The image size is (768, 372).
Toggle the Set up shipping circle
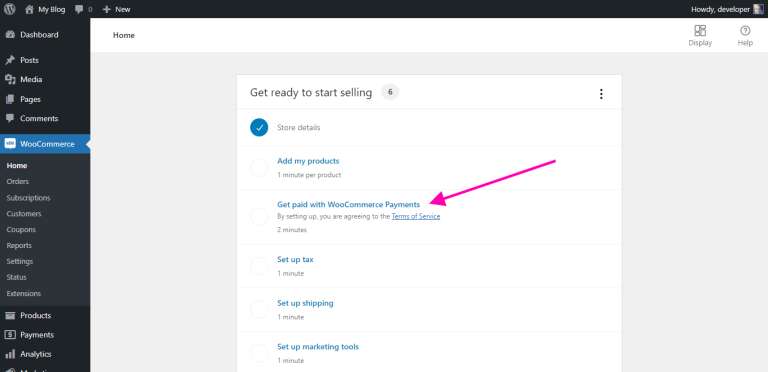click(259, 310)
